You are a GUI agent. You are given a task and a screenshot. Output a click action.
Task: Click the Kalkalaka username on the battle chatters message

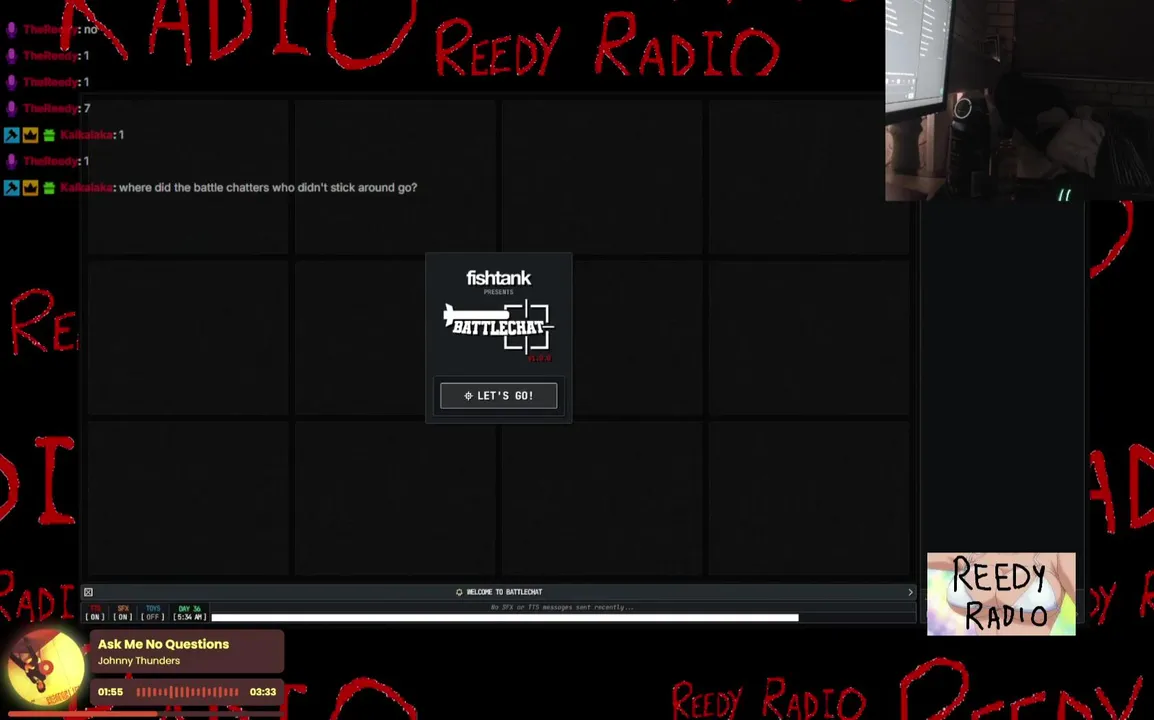(87, 188)
